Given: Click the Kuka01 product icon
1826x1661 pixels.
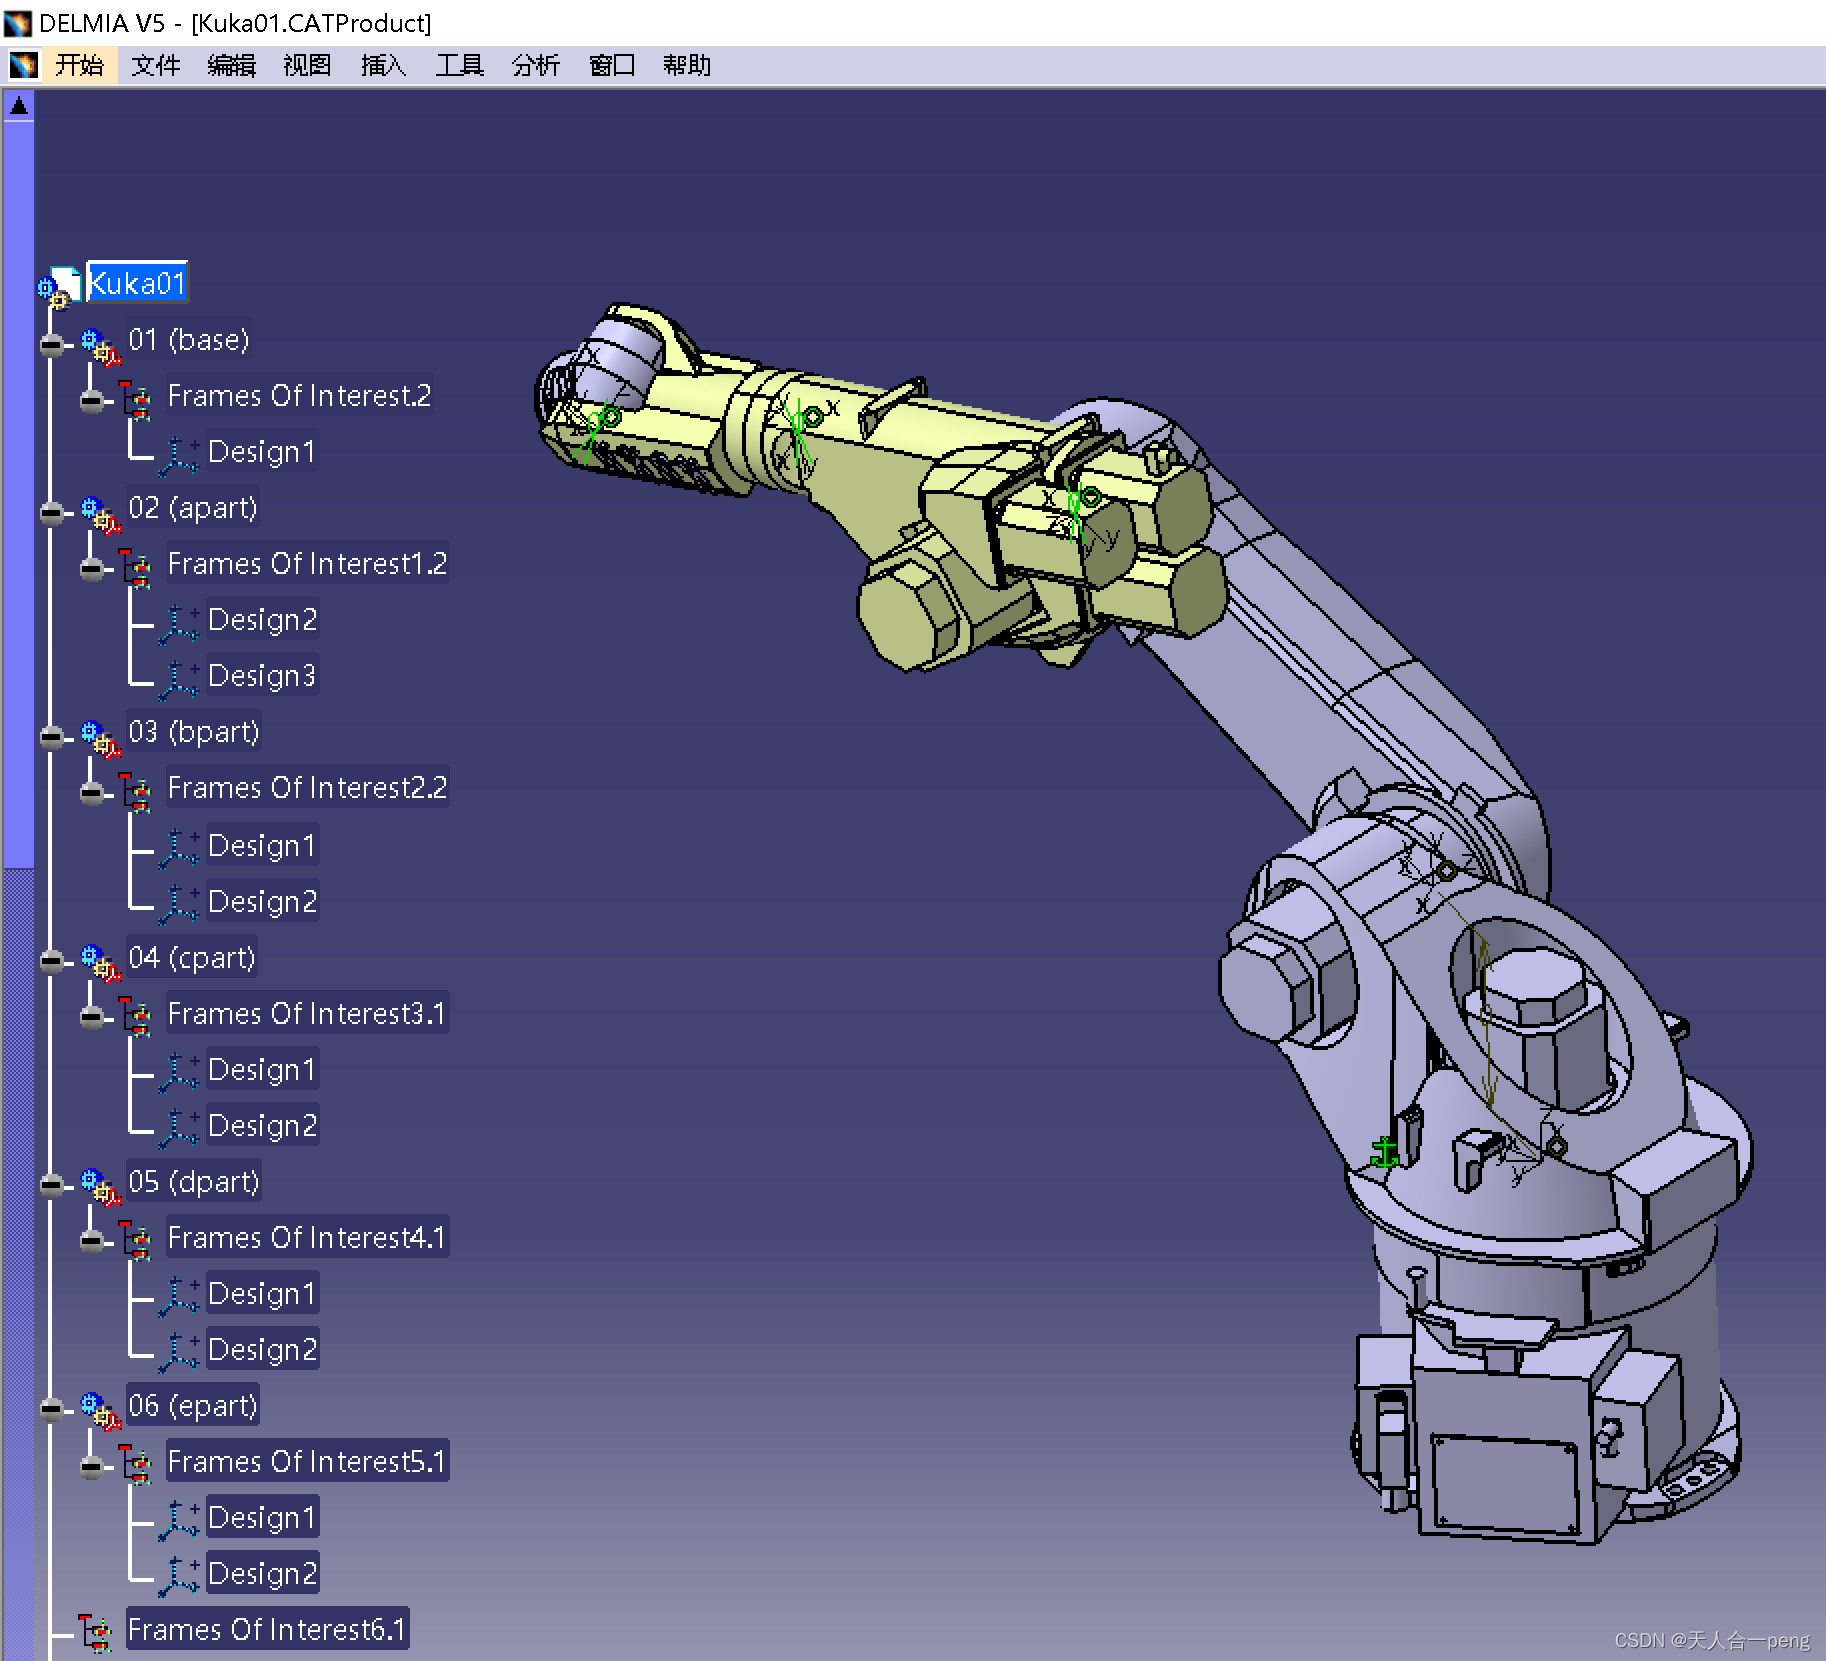Looking at the screenshot, I should [59, 286].
